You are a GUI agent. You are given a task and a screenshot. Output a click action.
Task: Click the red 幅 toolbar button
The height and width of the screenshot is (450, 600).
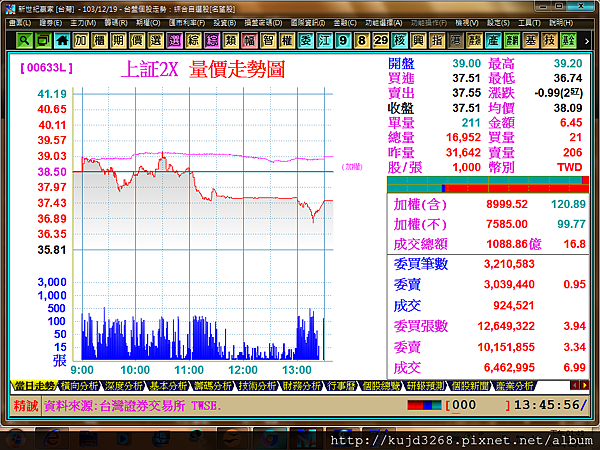tap(249, 40)
